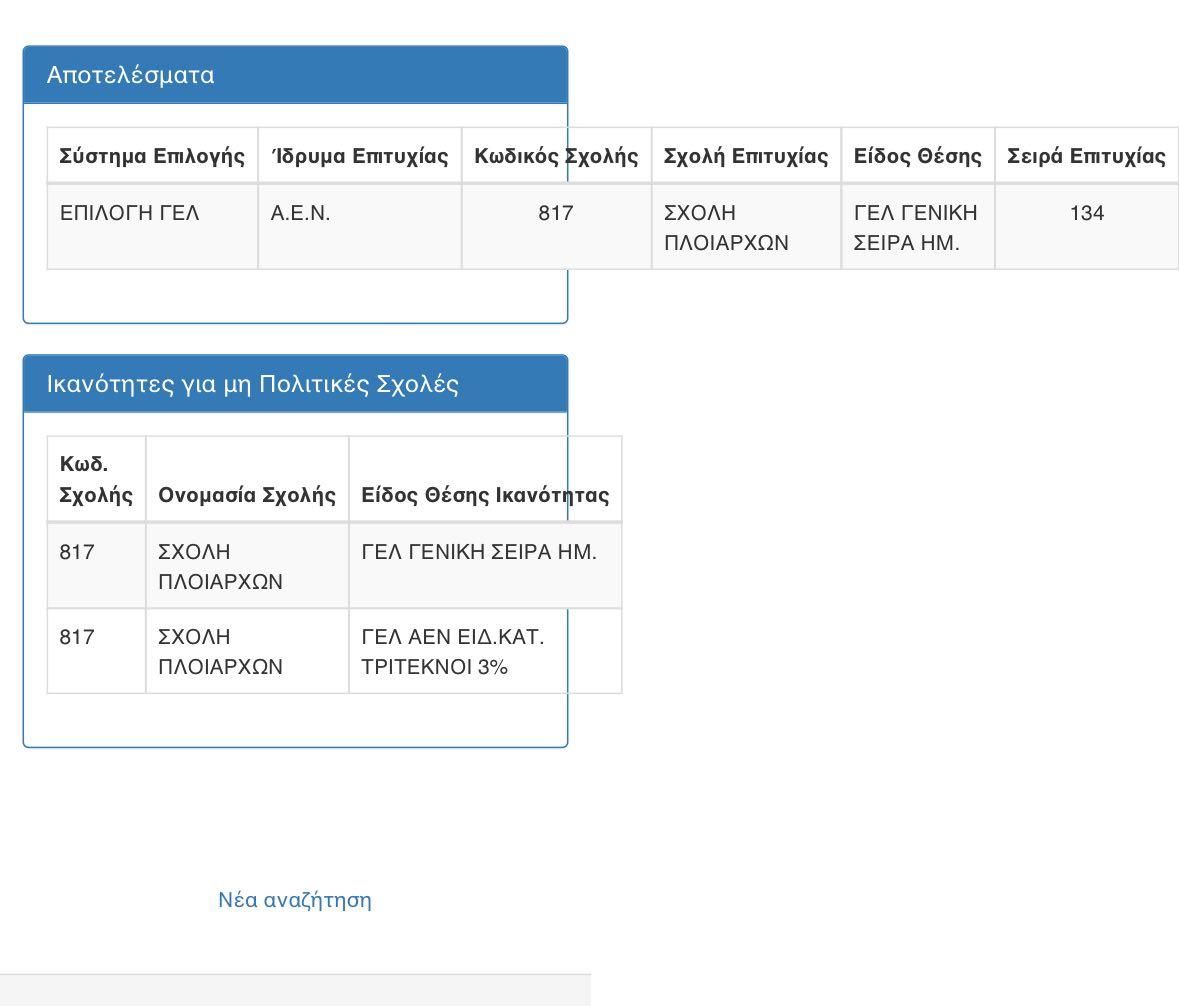This screenshot has height=1006, width=1179.
Task: Select the 'Ίδρυμα Επιτυχίας' column header
Action: pos(359,156)
